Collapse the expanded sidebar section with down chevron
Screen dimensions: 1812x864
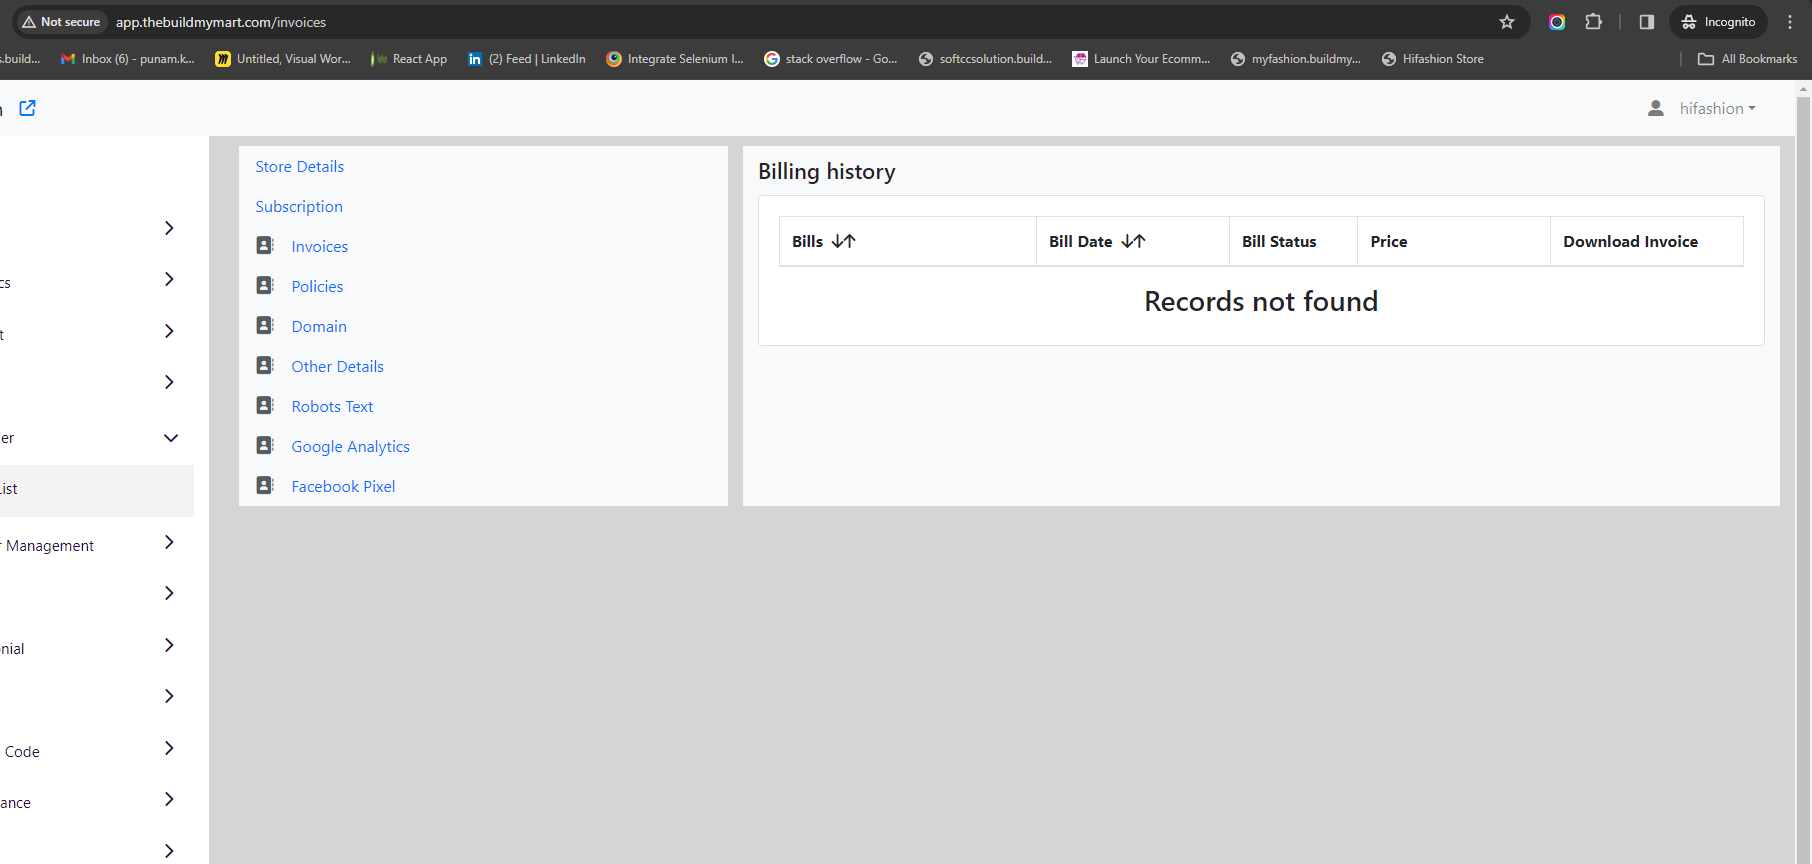171,437
